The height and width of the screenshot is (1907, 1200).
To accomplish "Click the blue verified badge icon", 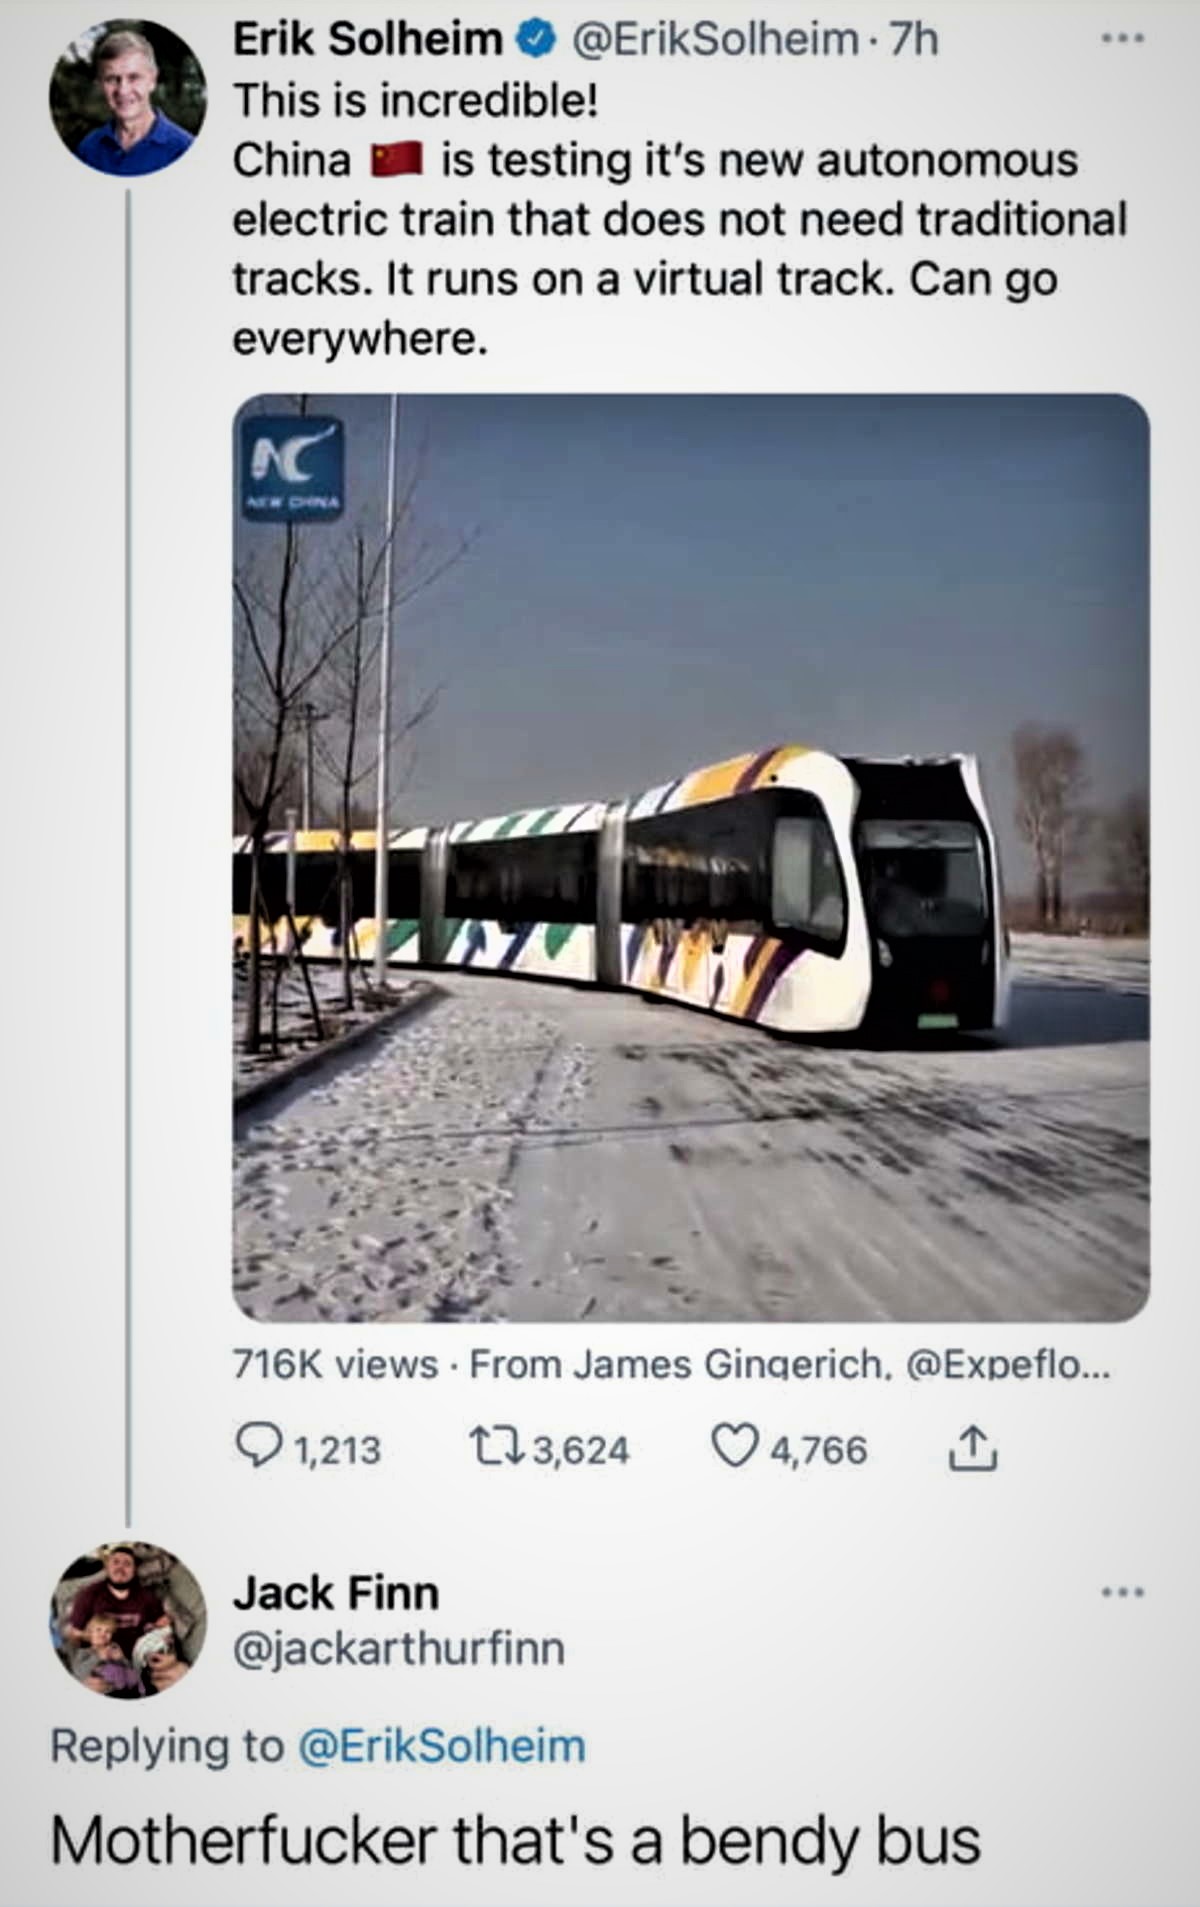I will point(534,40).
